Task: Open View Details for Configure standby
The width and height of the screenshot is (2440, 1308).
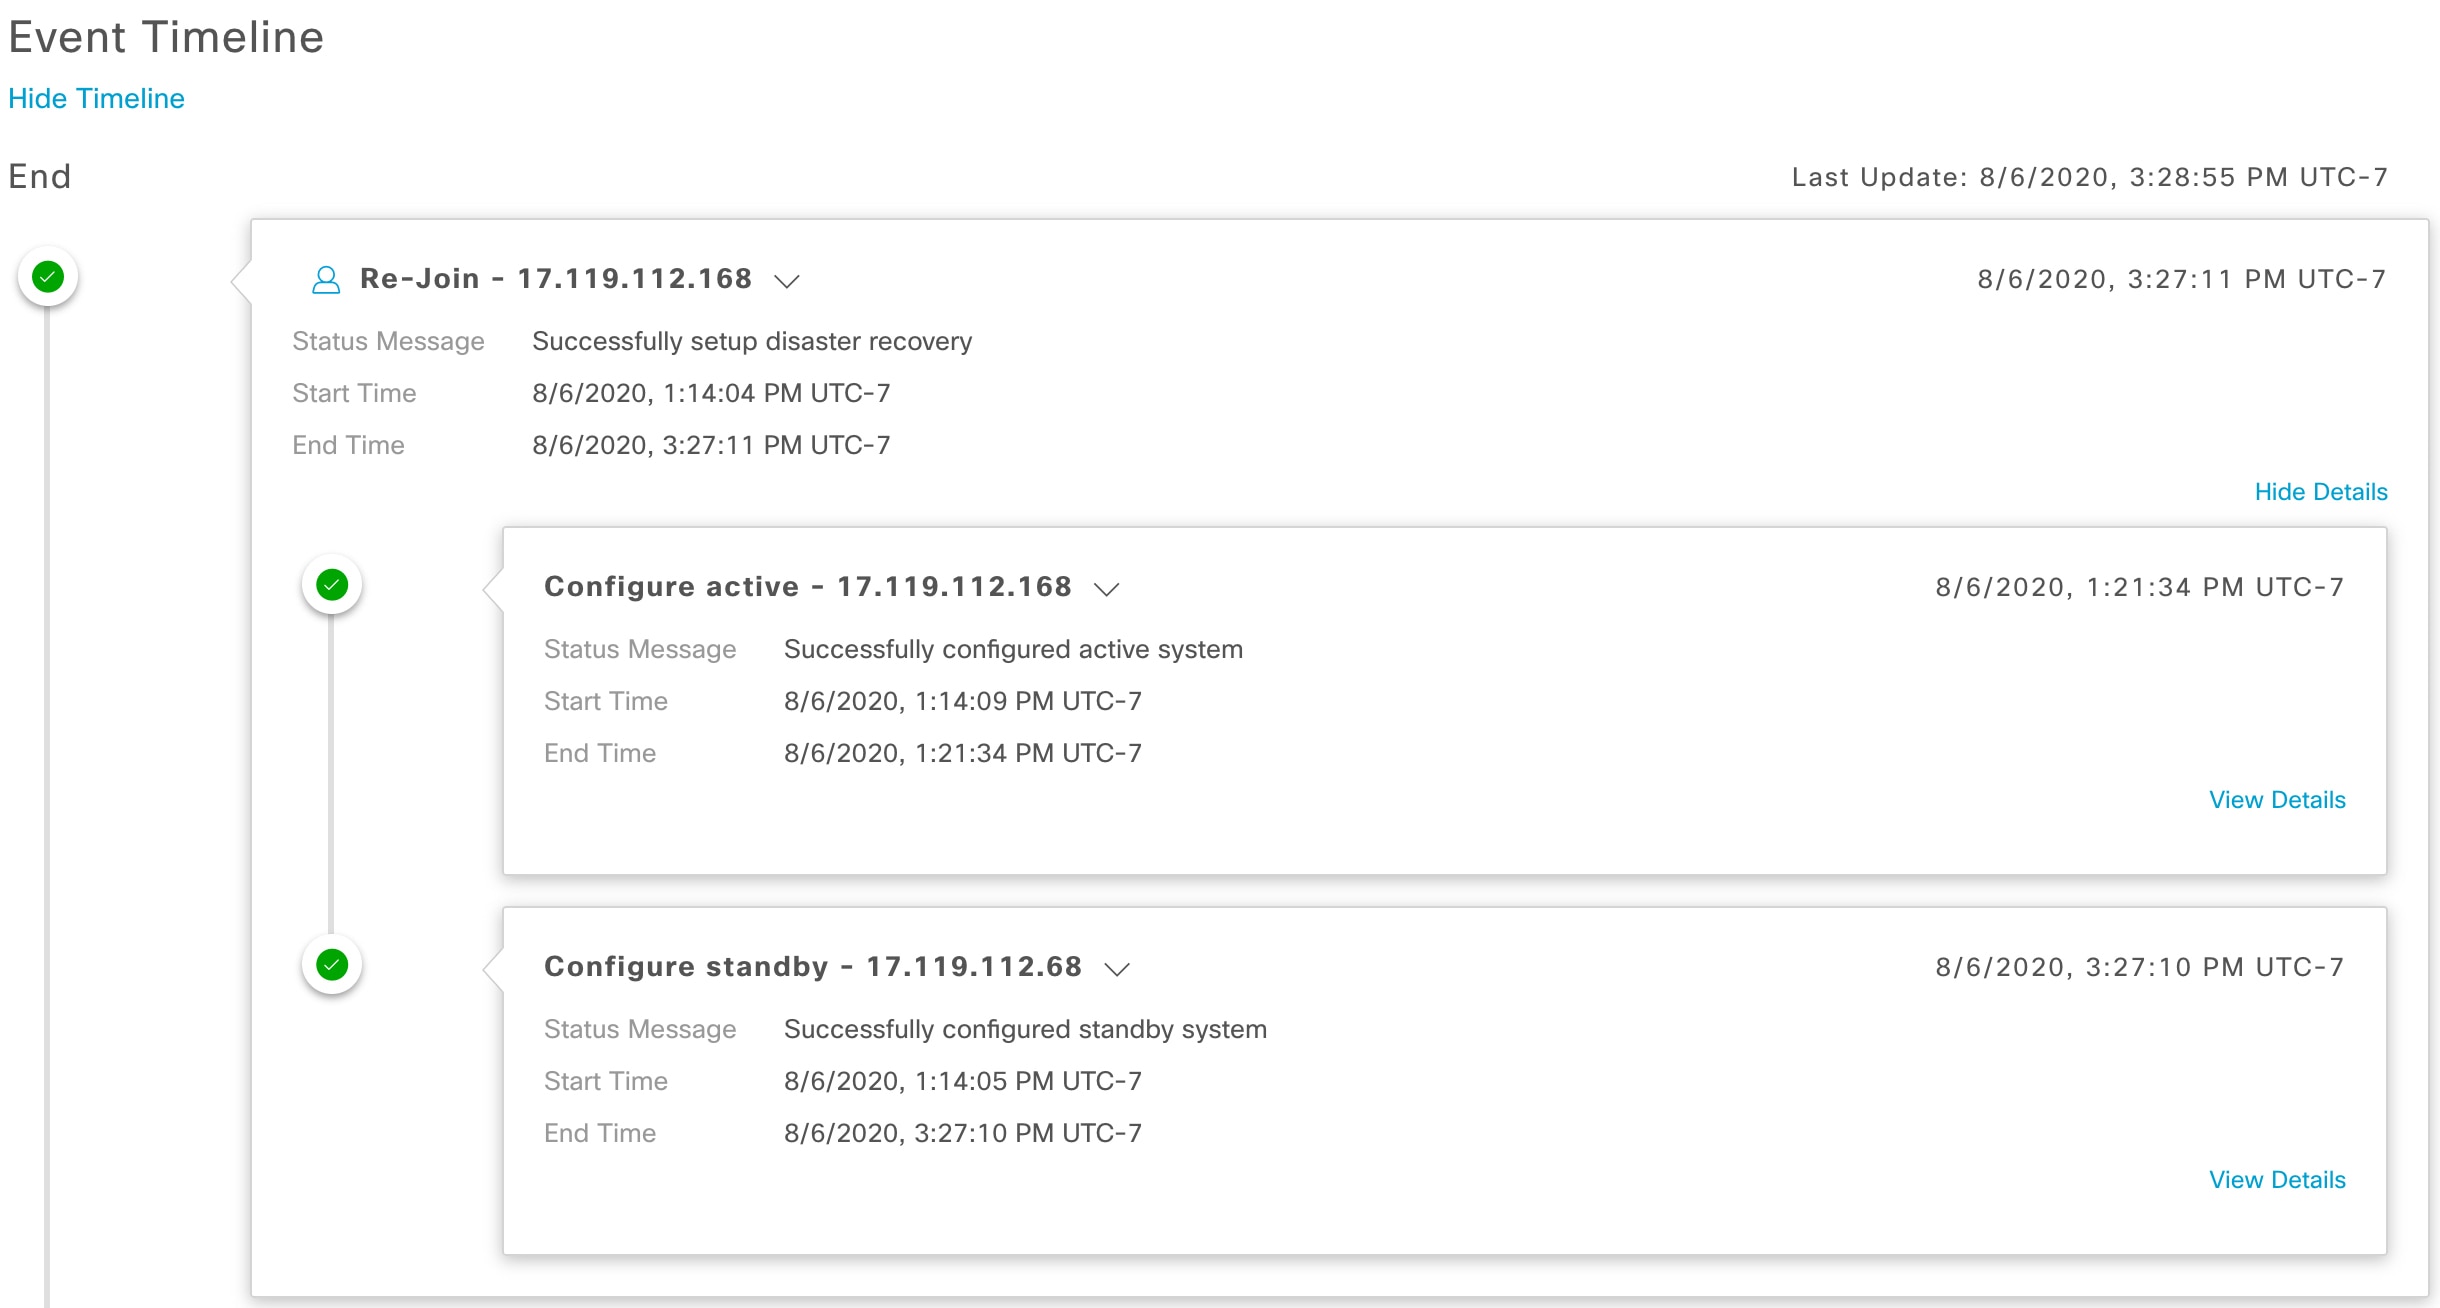Action: 2277,1180
